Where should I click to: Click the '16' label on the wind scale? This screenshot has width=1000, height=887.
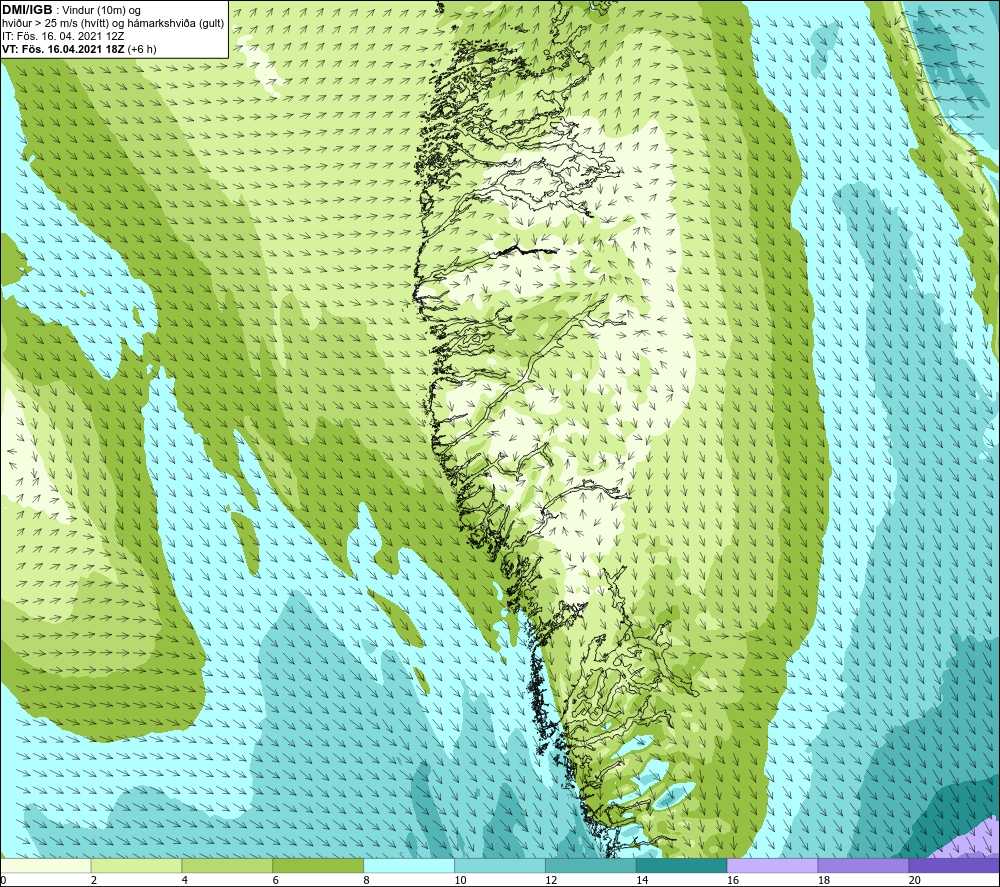(733, 880)
